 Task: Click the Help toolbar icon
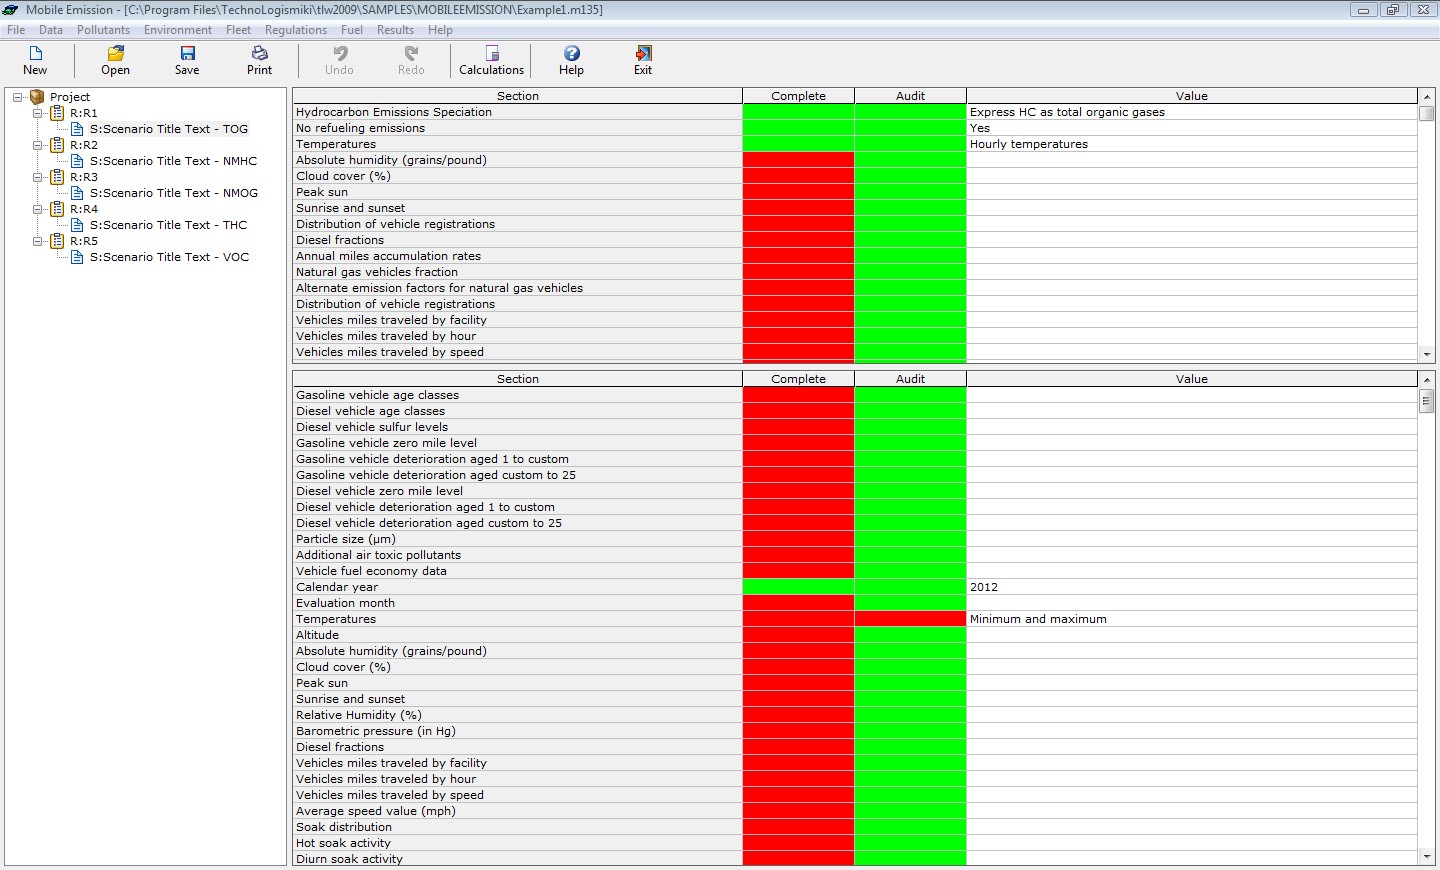tap(571, 54)
